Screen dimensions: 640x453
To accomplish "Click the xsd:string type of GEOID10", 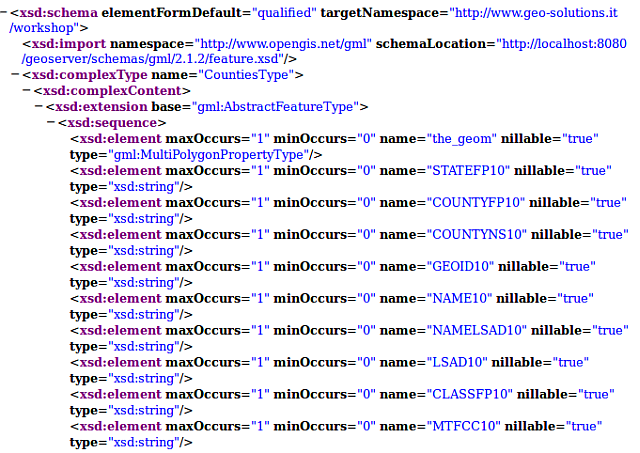I will click(x=144, y=282).
